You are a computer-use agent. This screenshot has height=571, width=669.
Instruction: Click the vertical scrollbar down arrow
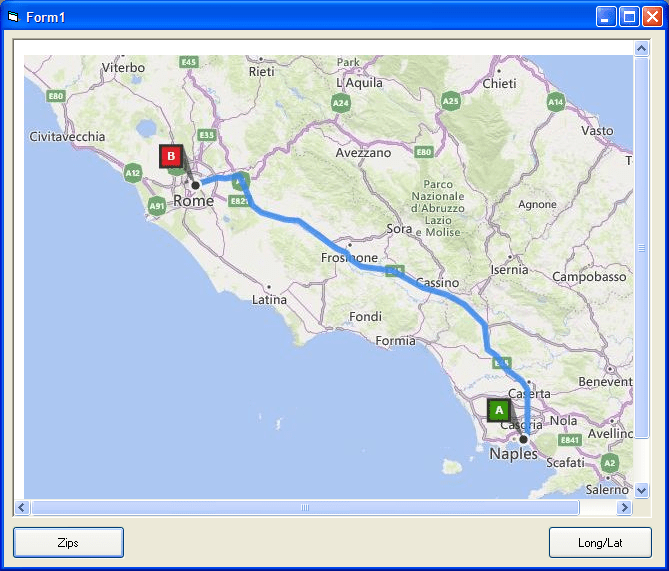click(641, 490)
